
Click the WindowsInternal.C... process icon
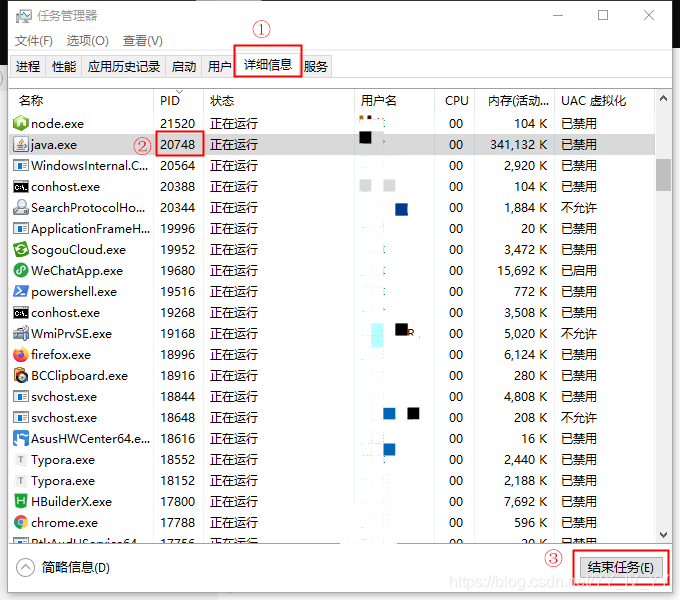[x=20, y=166]
